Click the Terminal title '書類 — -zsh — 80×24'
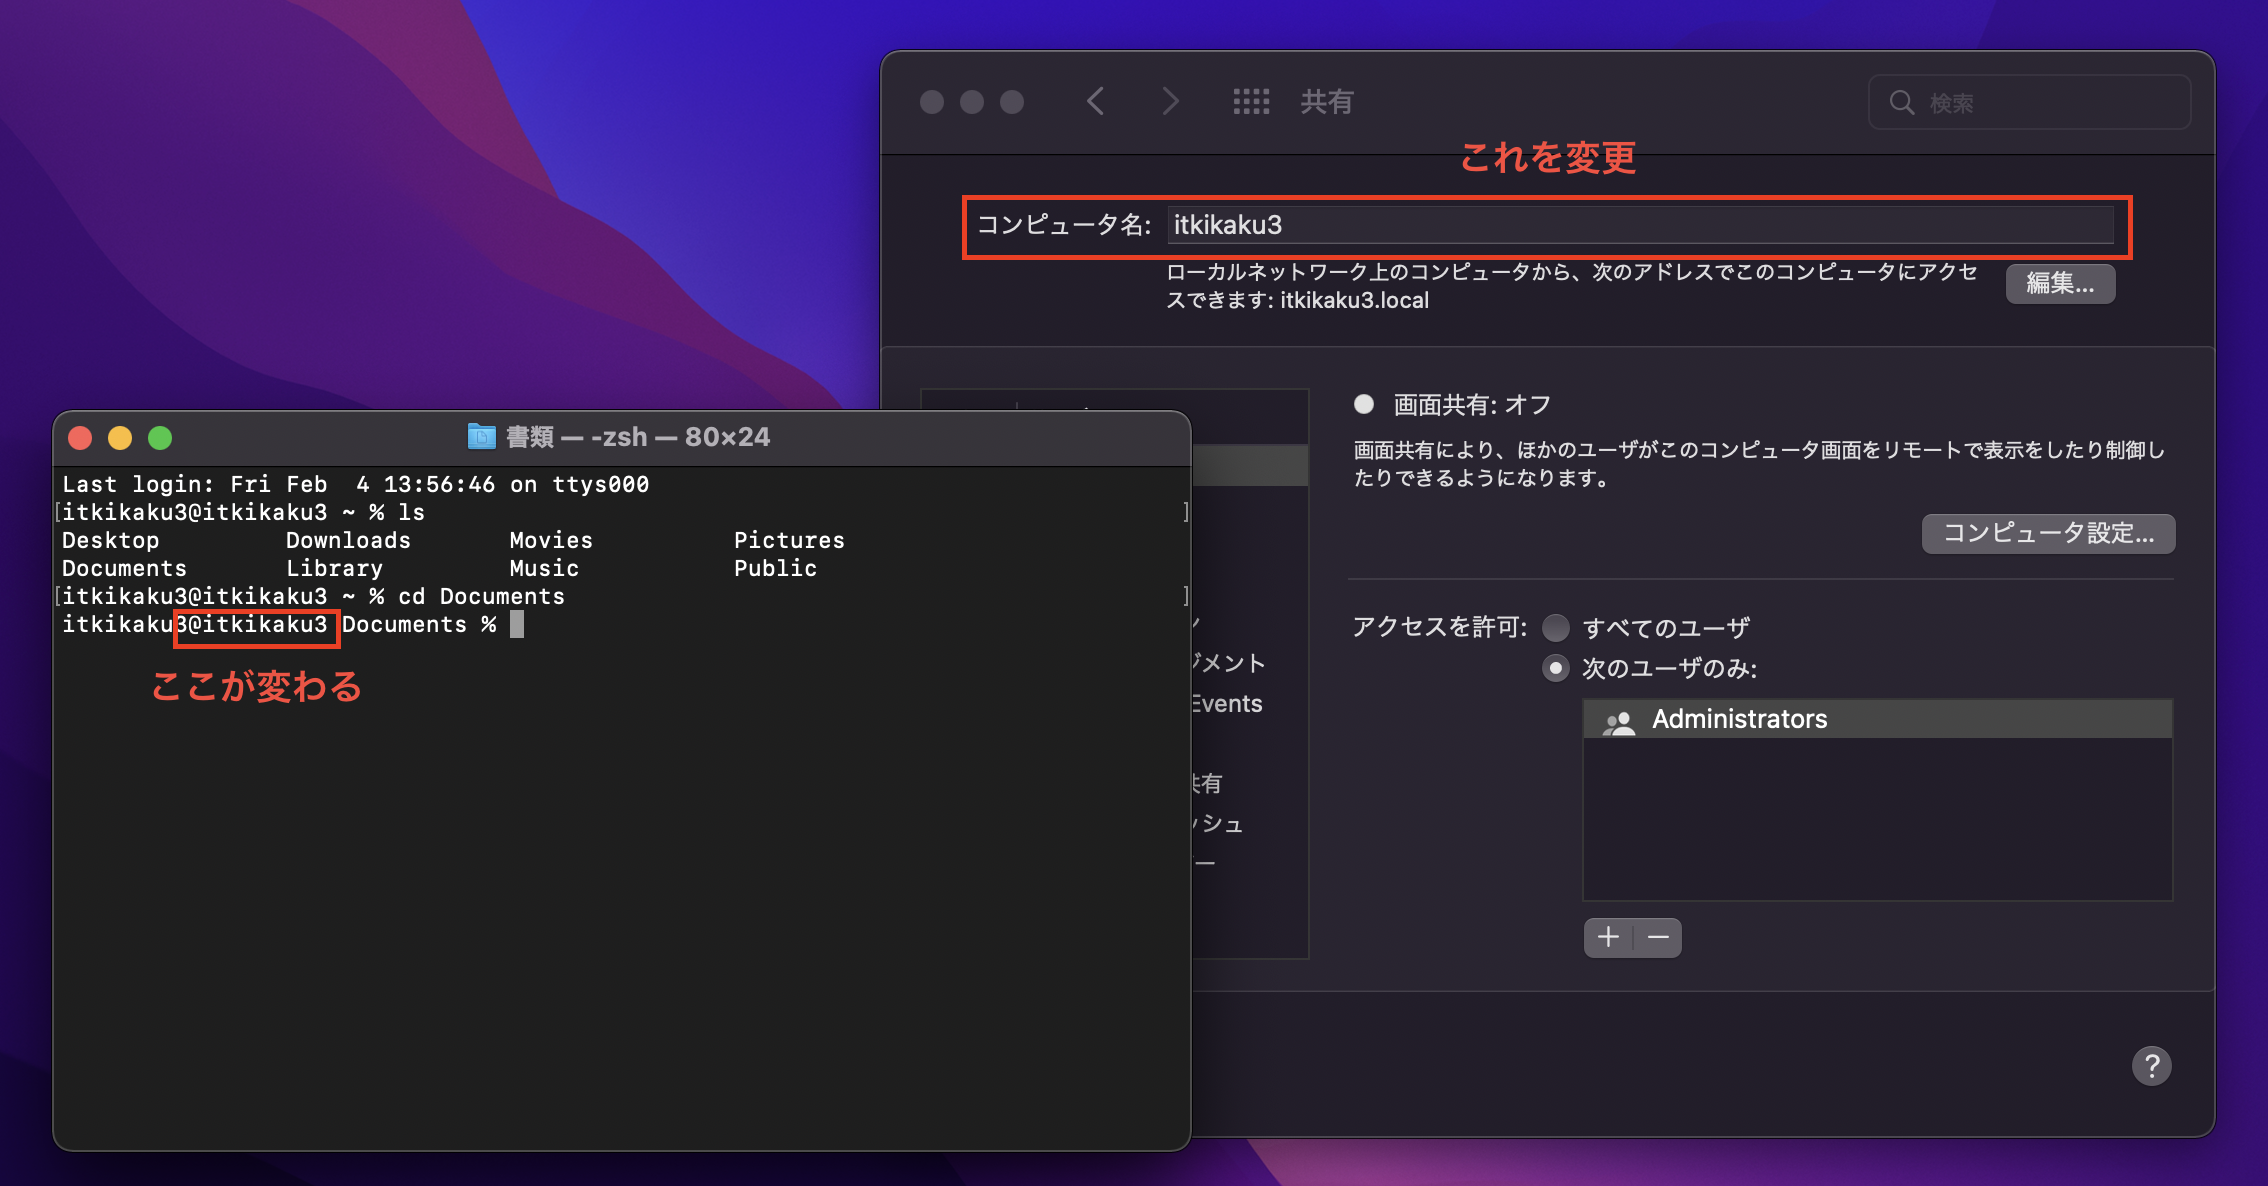Viewport: 2268px width, 1186px height. (637, 437)
